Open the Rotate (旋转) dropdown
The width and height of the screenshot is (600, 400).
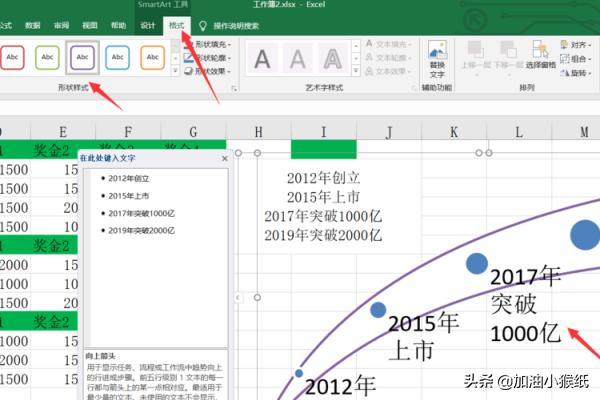(x=576, y=72)
